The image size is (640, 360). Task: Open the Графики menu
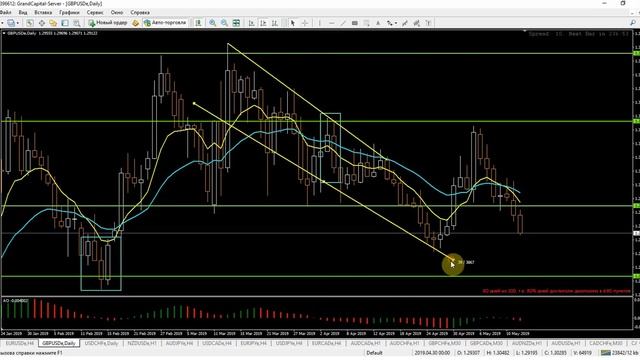click(69, 12)
